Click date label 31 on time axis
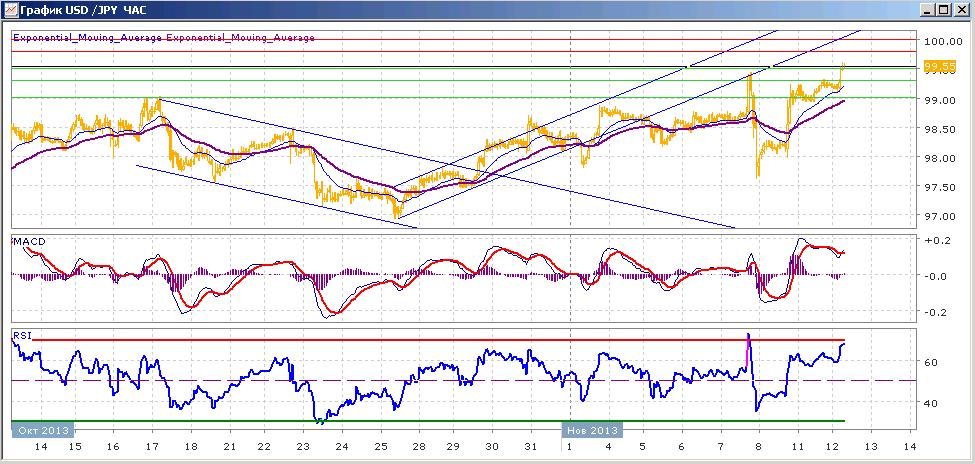975x464 pixels. coord(531,447)
